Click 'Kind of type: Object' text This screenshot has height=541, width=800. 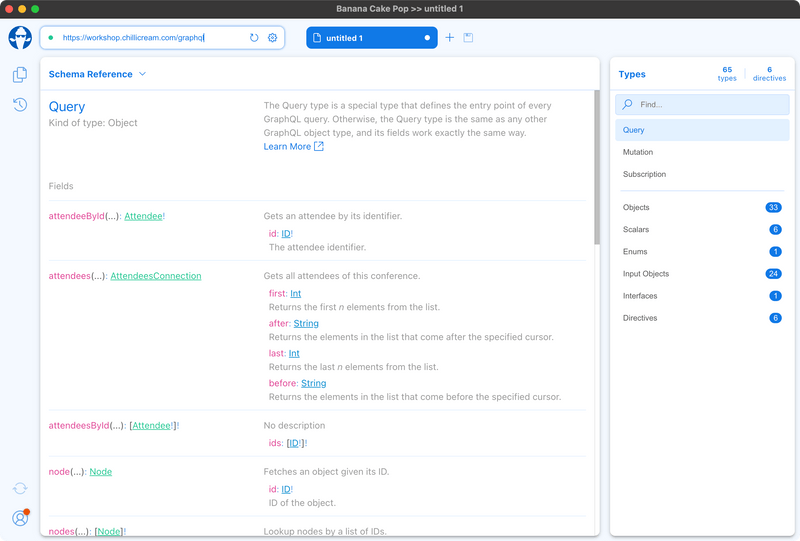pyautogui.click(x=93, y=123)
